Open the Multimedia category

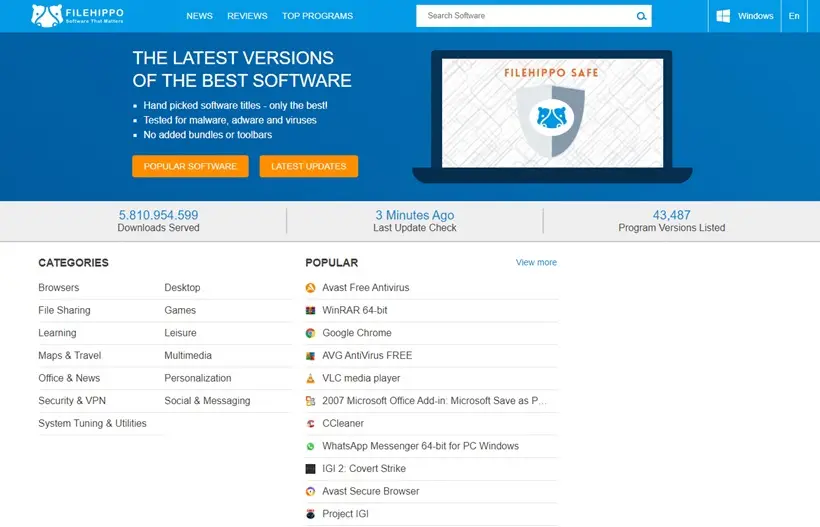click(188, 356)
